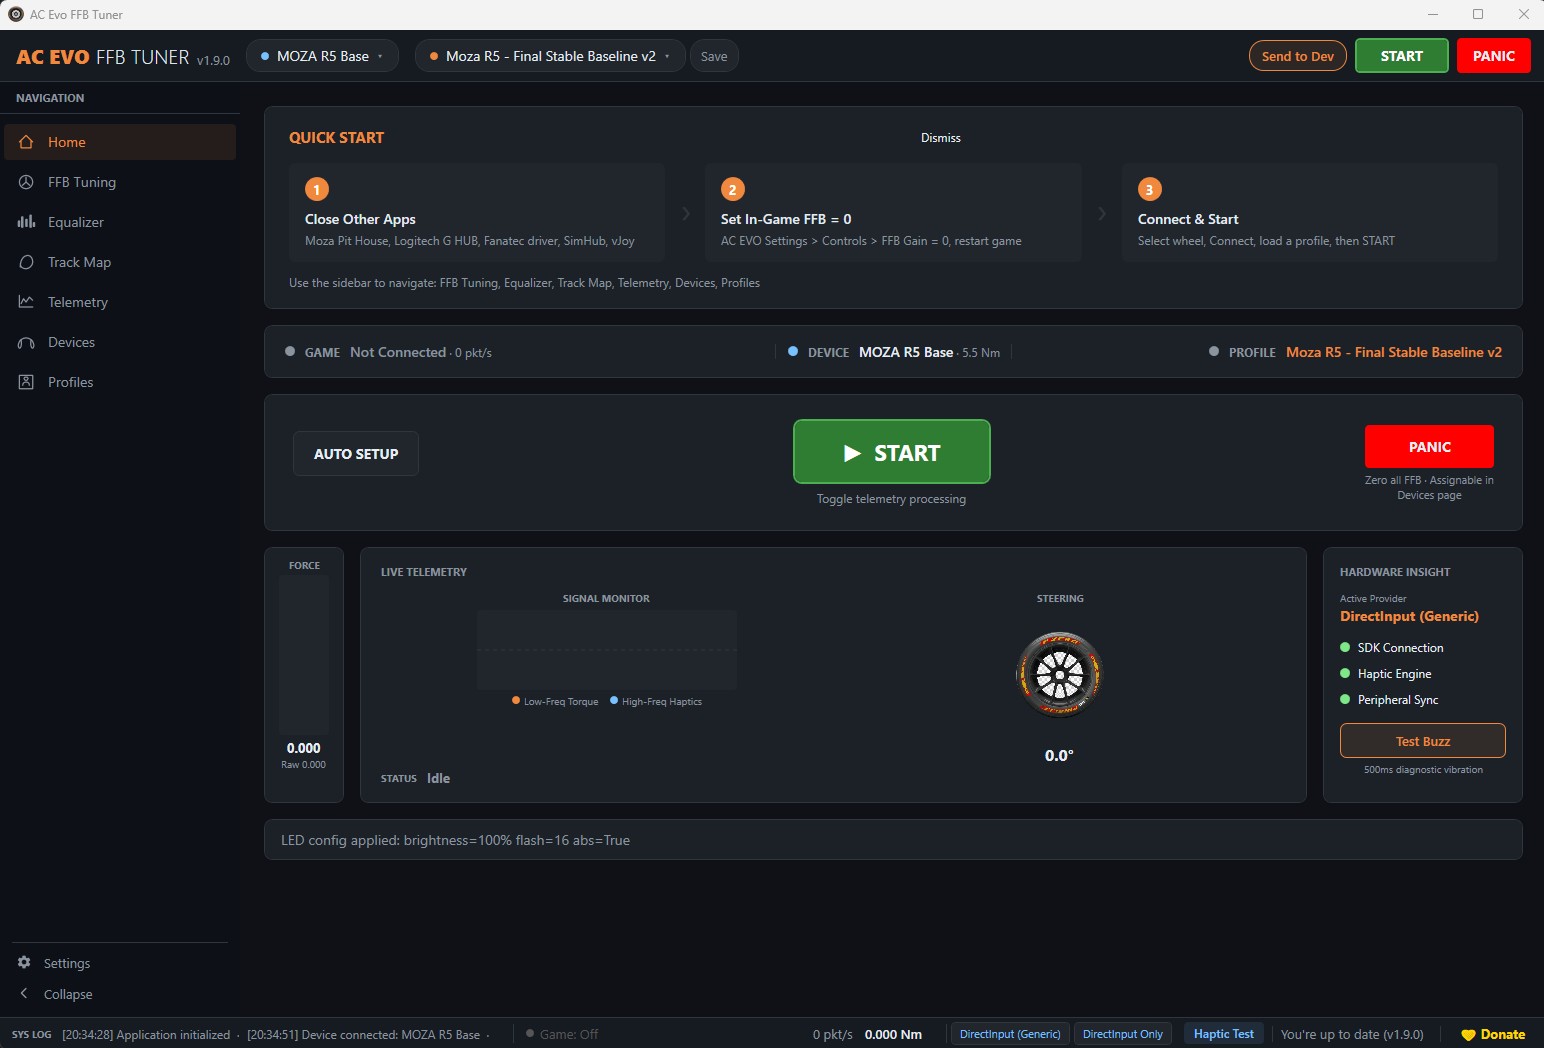Screen dimensions: 1544x1048
Task: Click the up to date version text
Action: [1352, 1034]
